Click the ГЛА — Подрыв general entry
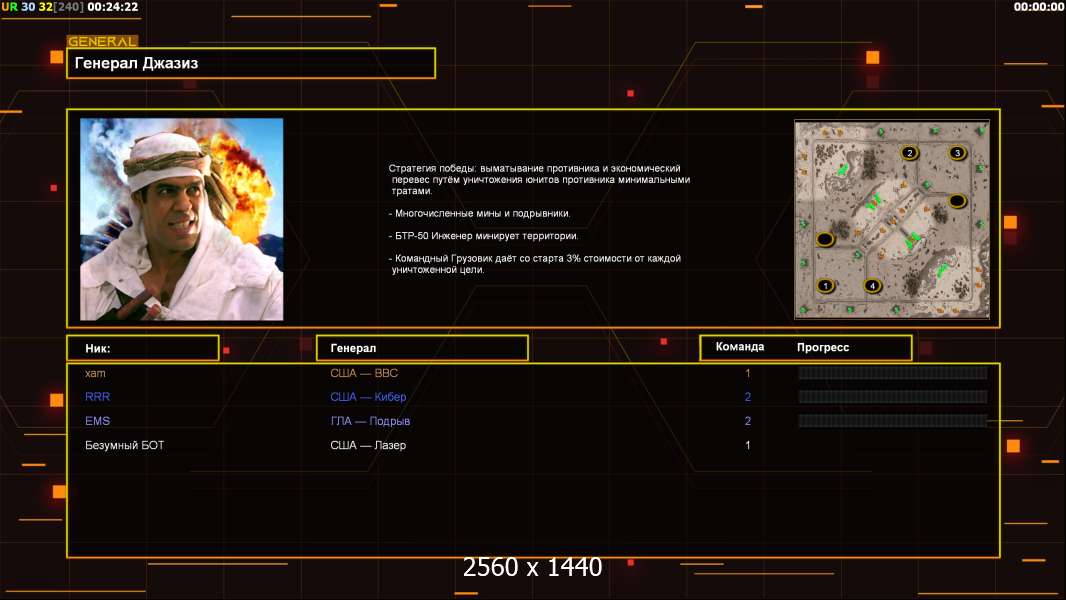 [x=370, y=421]
